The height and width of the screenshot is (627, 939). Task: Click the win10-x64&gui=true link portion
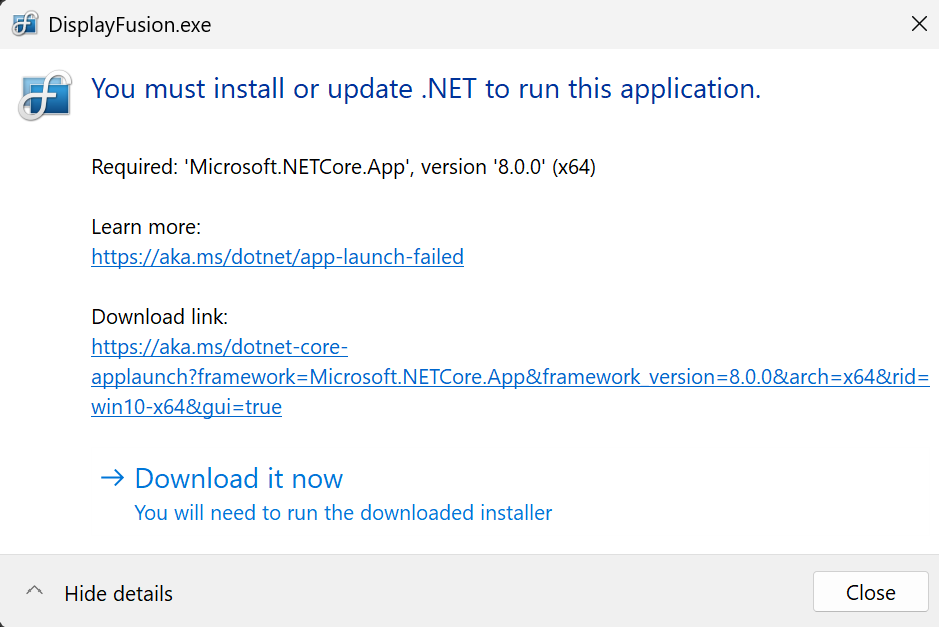[x=186, y=407]
